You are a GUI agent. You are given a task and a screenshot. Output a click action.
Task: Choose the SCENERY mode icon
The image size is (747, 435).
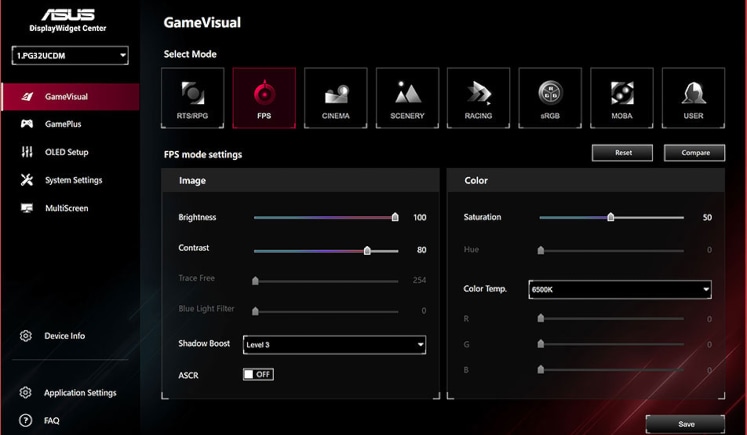tap(407, 98)
